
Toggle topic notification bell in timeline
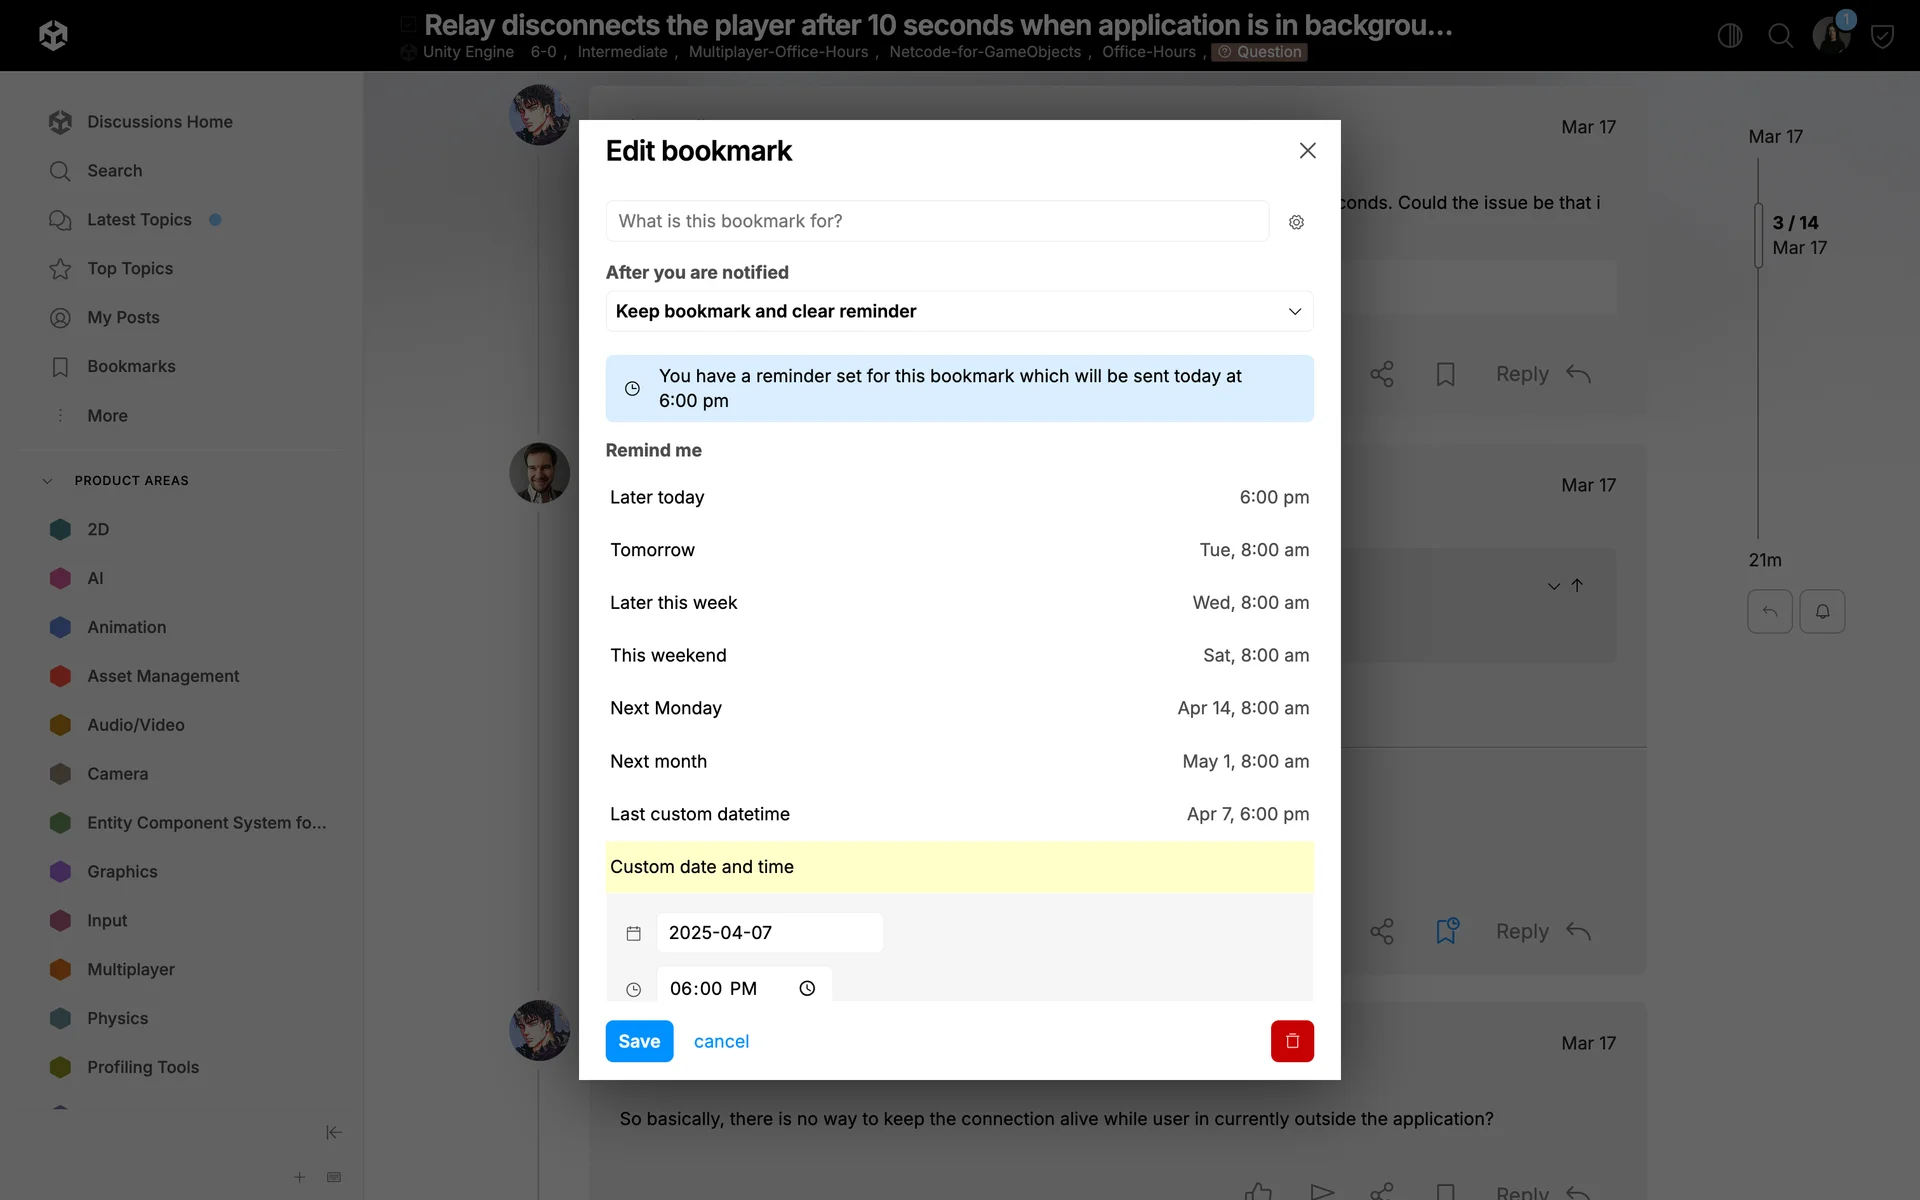pyautogui.click(x=1822, y=611)
